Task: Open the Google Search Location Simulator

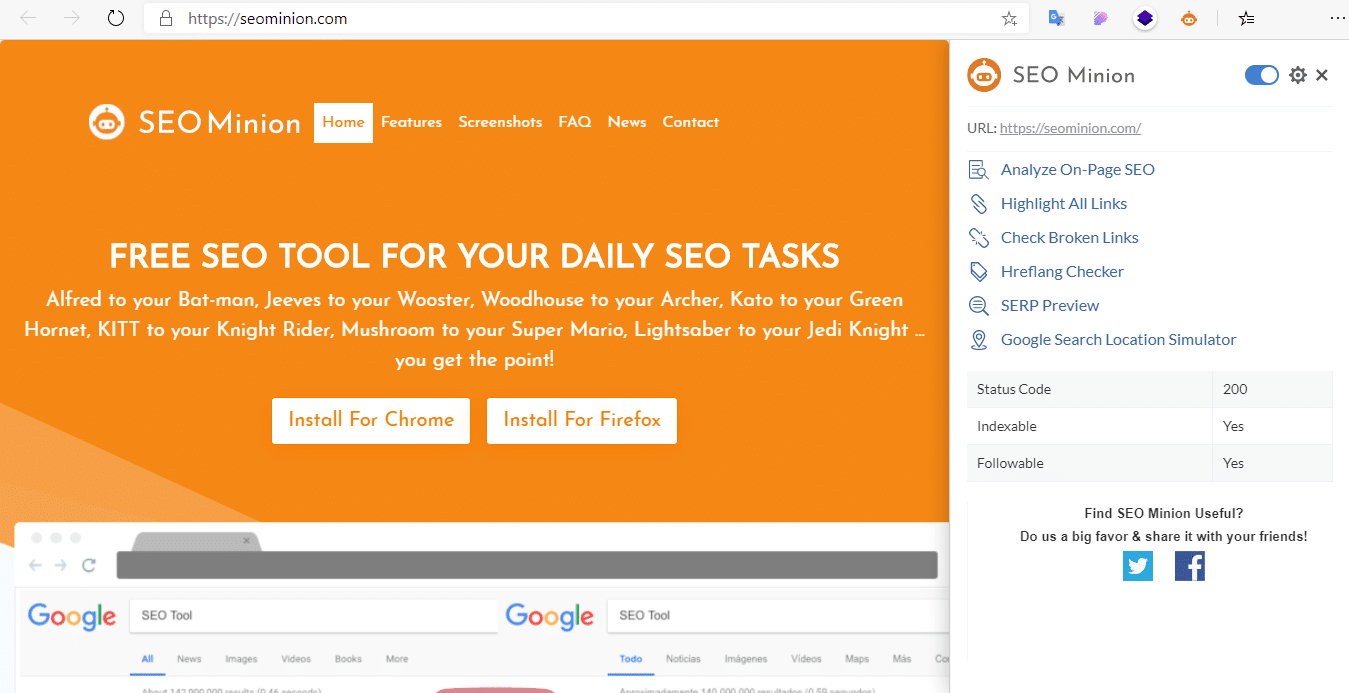Action: coord(1118,339)
